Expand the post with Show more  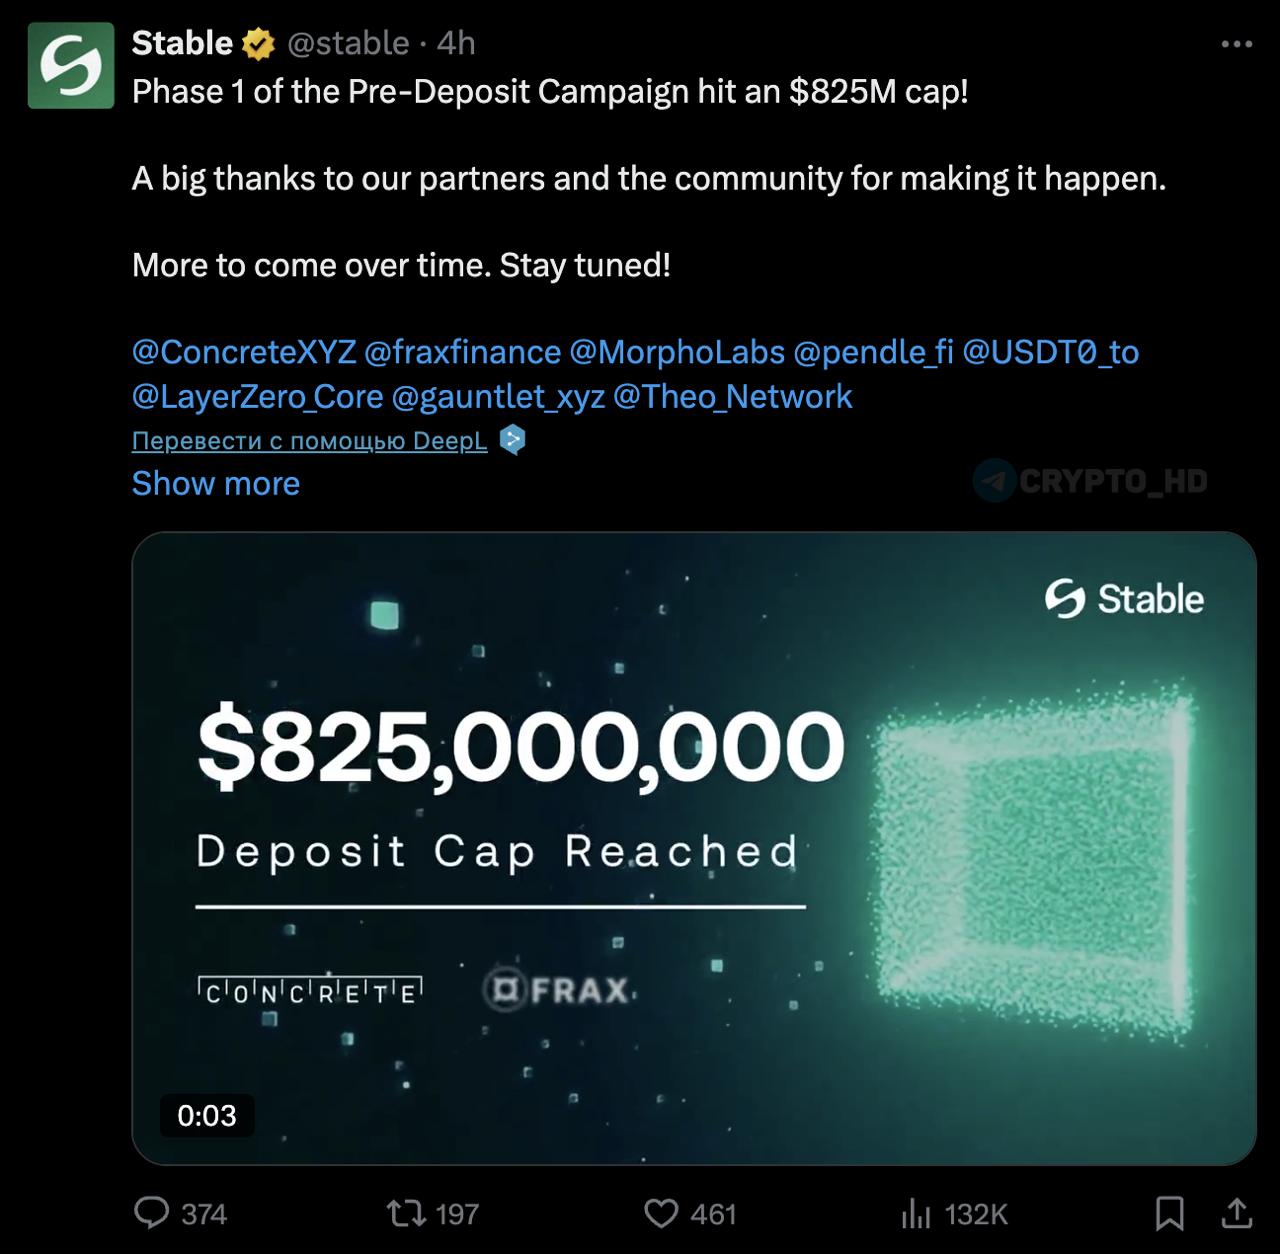[x=216, y=484]
